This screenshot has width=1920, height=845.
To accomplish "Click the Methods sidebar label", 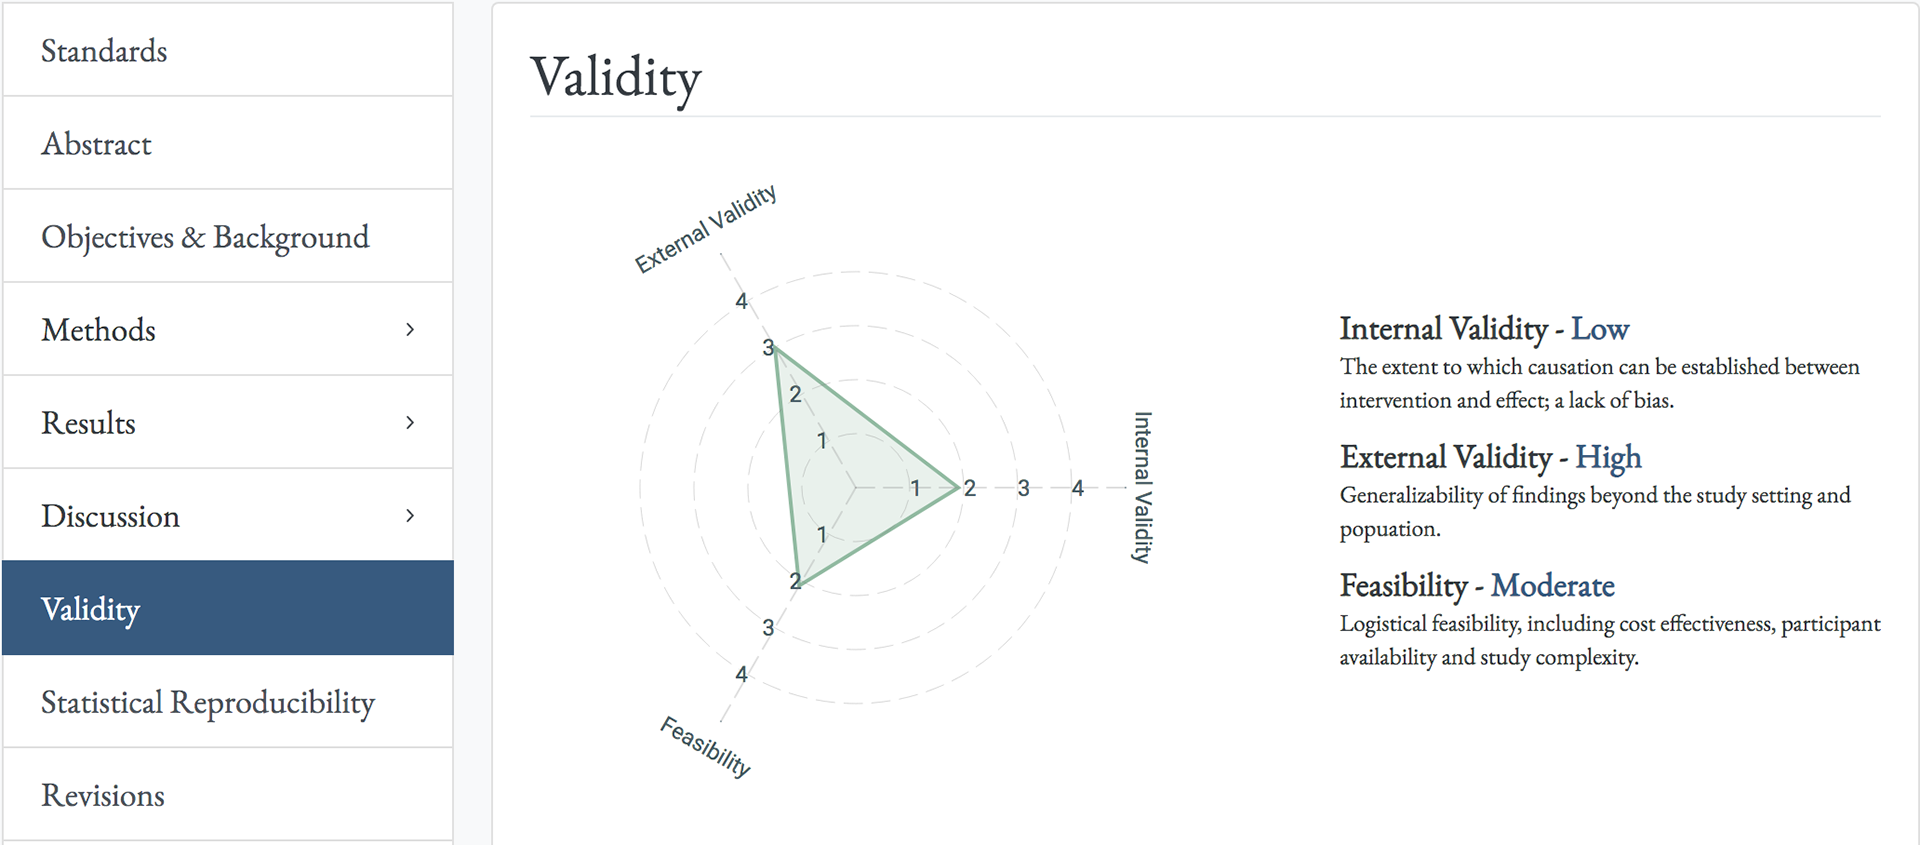I will [x=99, y=330].
